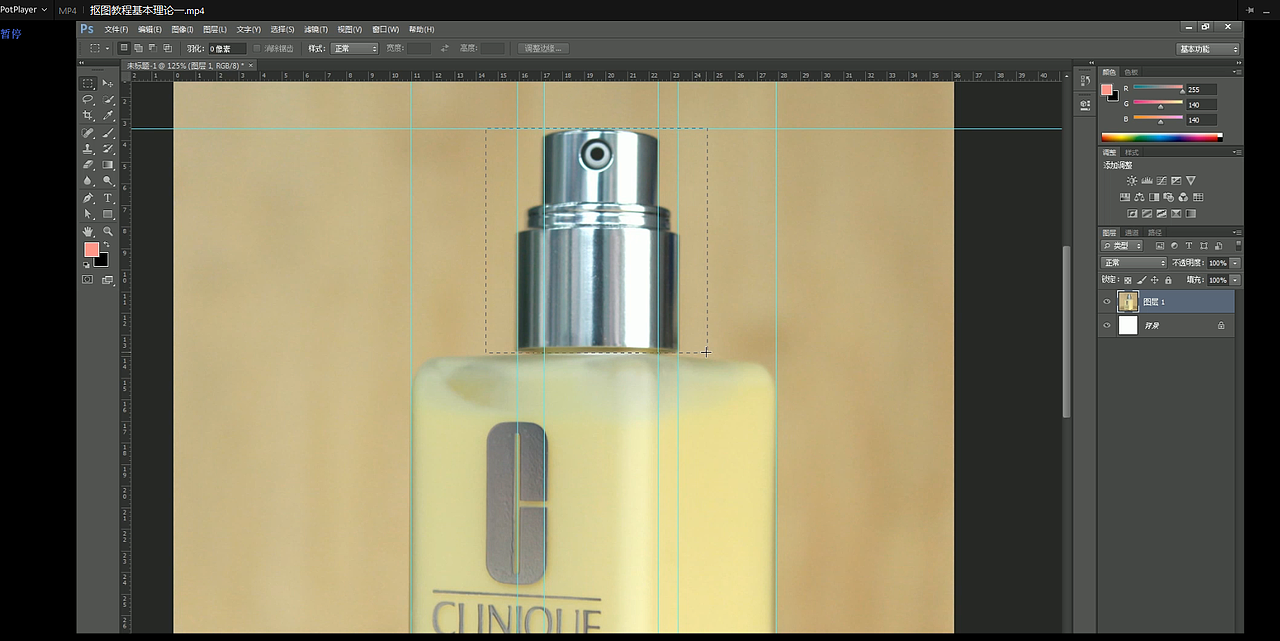Open the 文件(F) menu
1280x641 pixels.
116,30
